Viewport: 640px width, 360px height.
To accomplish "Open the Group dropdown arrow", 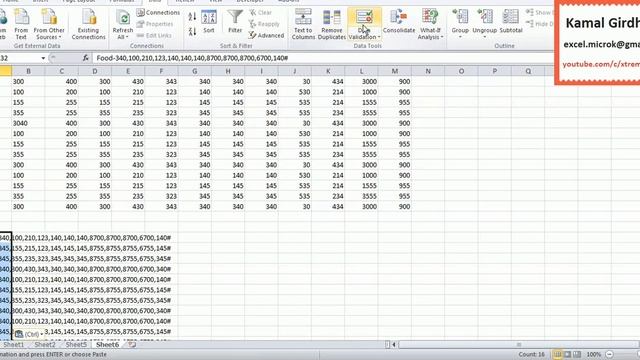I will pyautogui.click(x=460, y=37).
